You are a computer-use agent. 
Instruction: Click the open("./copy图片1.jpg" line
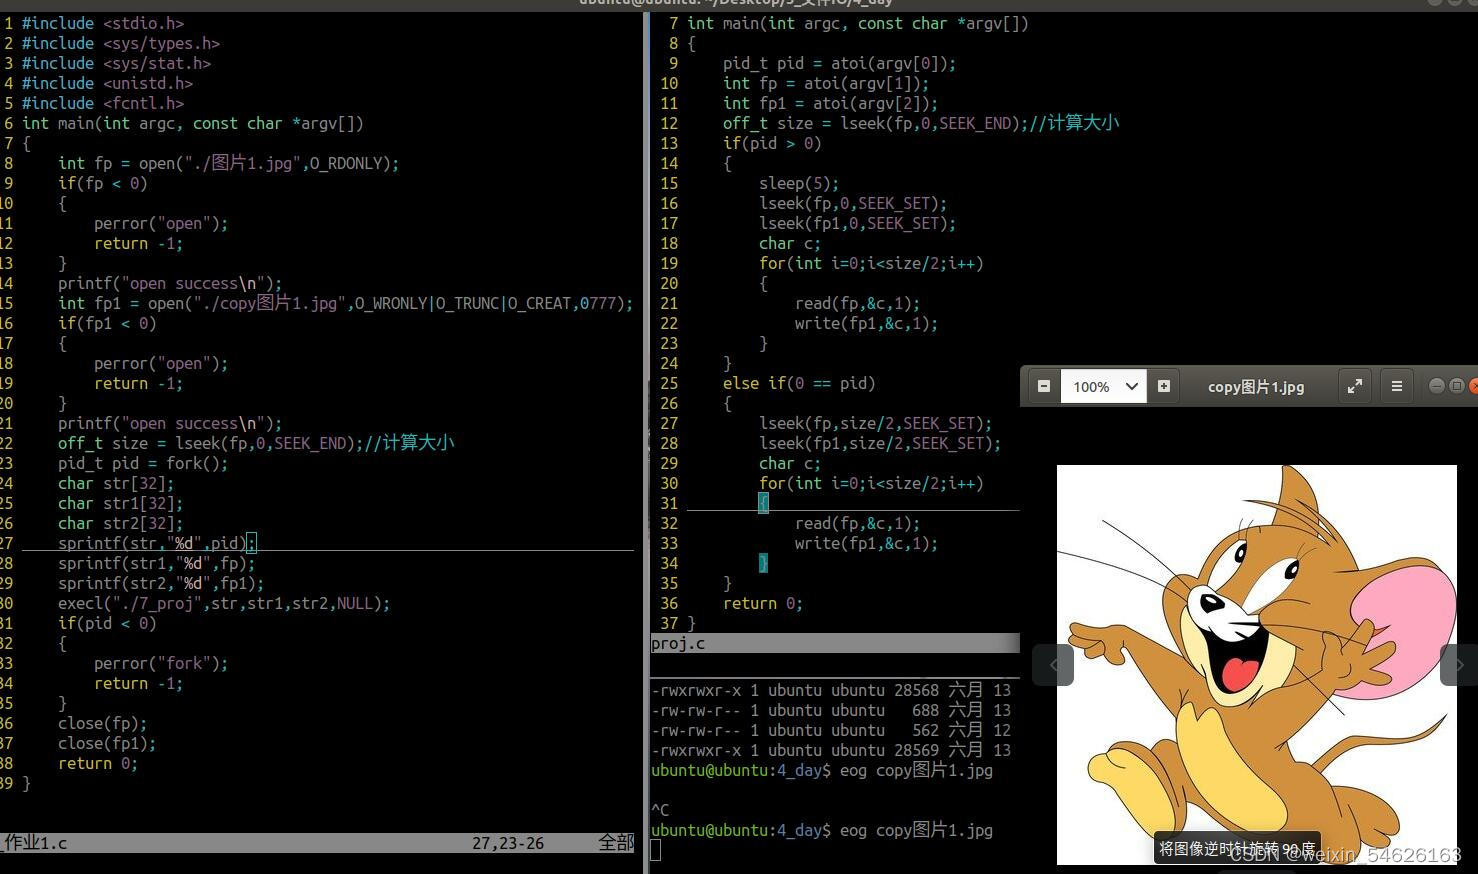(x=345, y=303)
